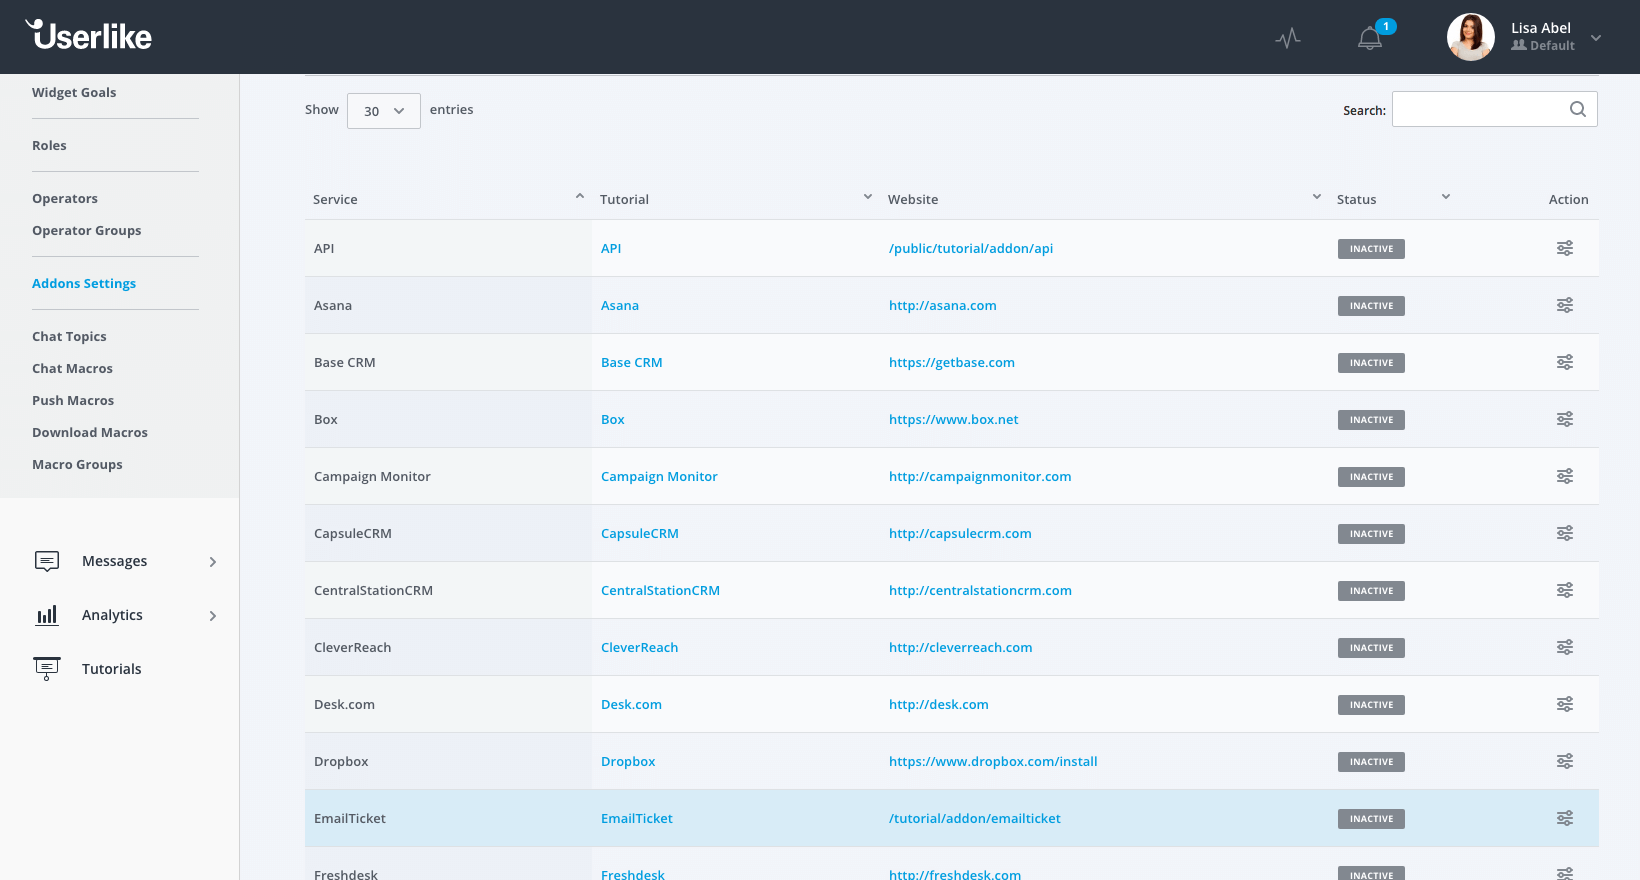Open settings icon for Campaign Monitor row
Screen dimensions: 1640x880
point(1565,476)
